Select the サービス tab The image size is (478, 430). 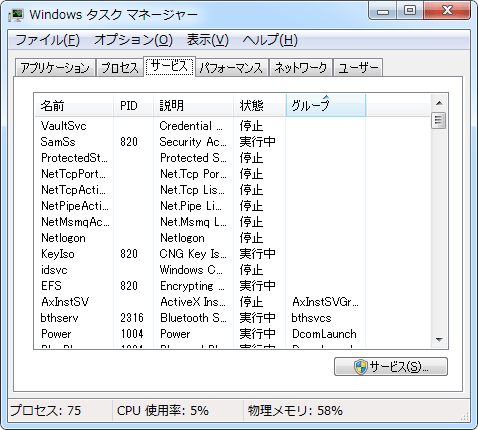pos(170,66)
